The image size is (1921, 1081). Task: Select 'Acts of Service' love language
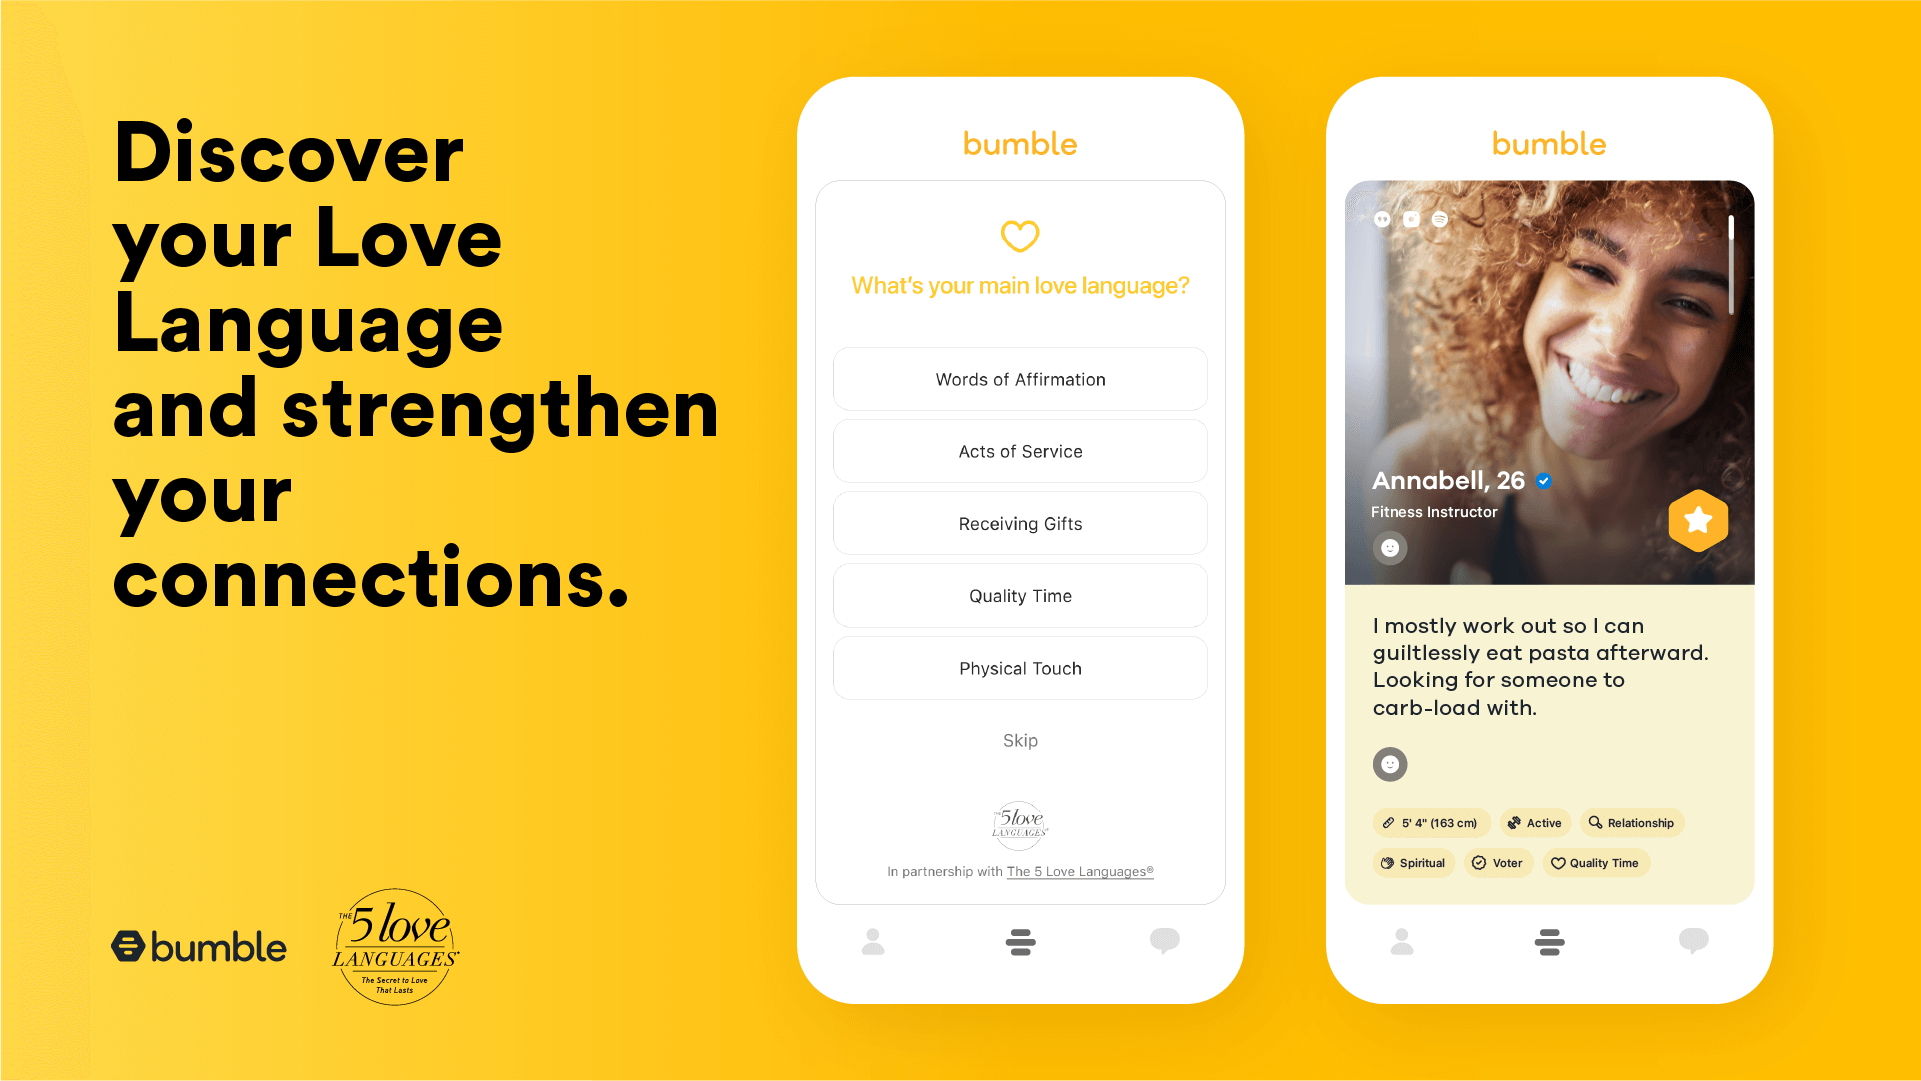pos(1020,450)
